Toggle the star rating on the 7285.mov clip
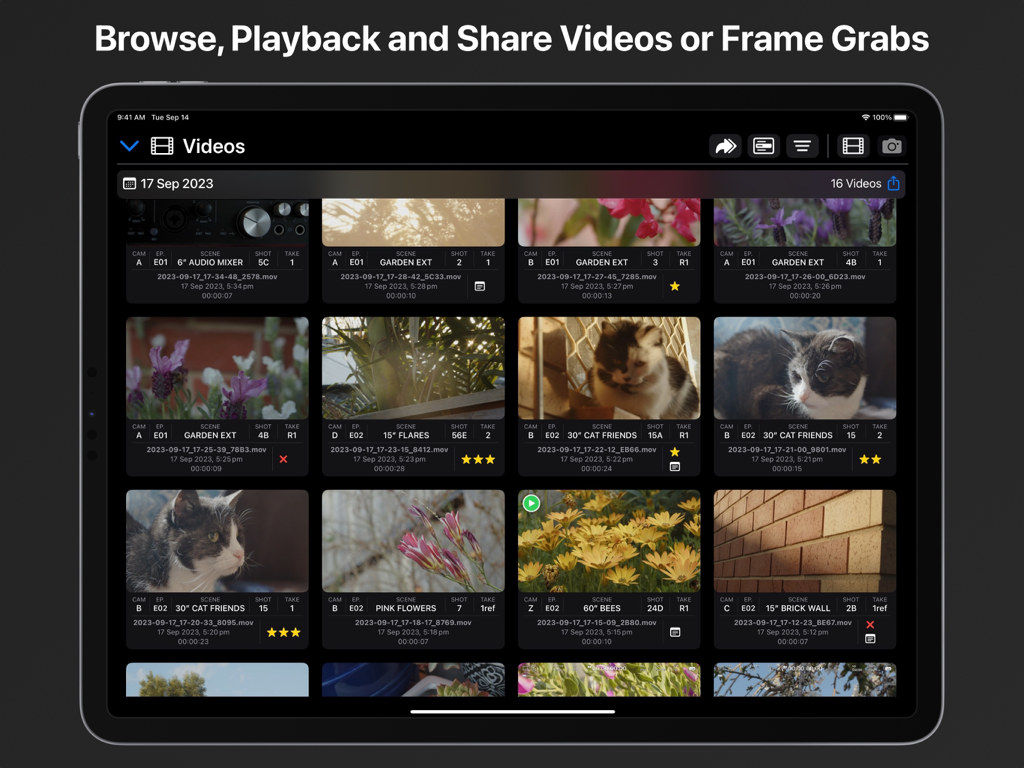The image size is (1024, 768). click(x=675, y=286)
